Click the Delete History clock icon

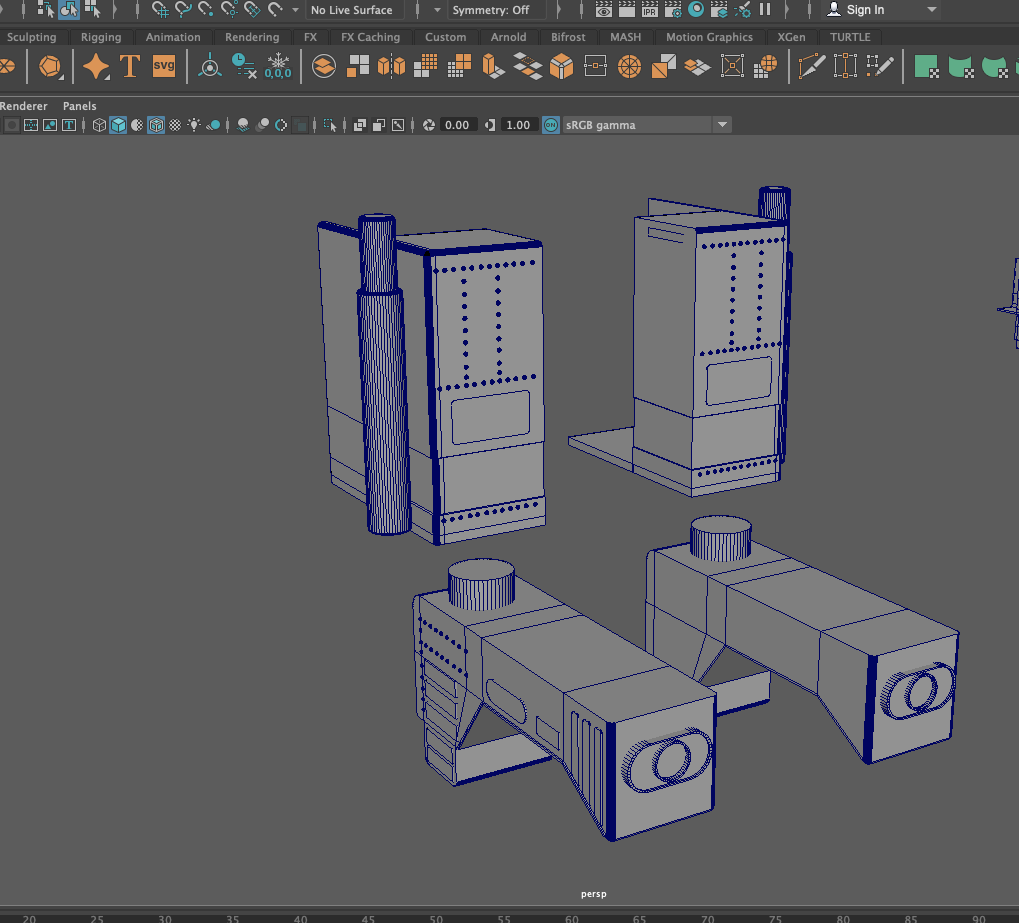coord(244,66)
